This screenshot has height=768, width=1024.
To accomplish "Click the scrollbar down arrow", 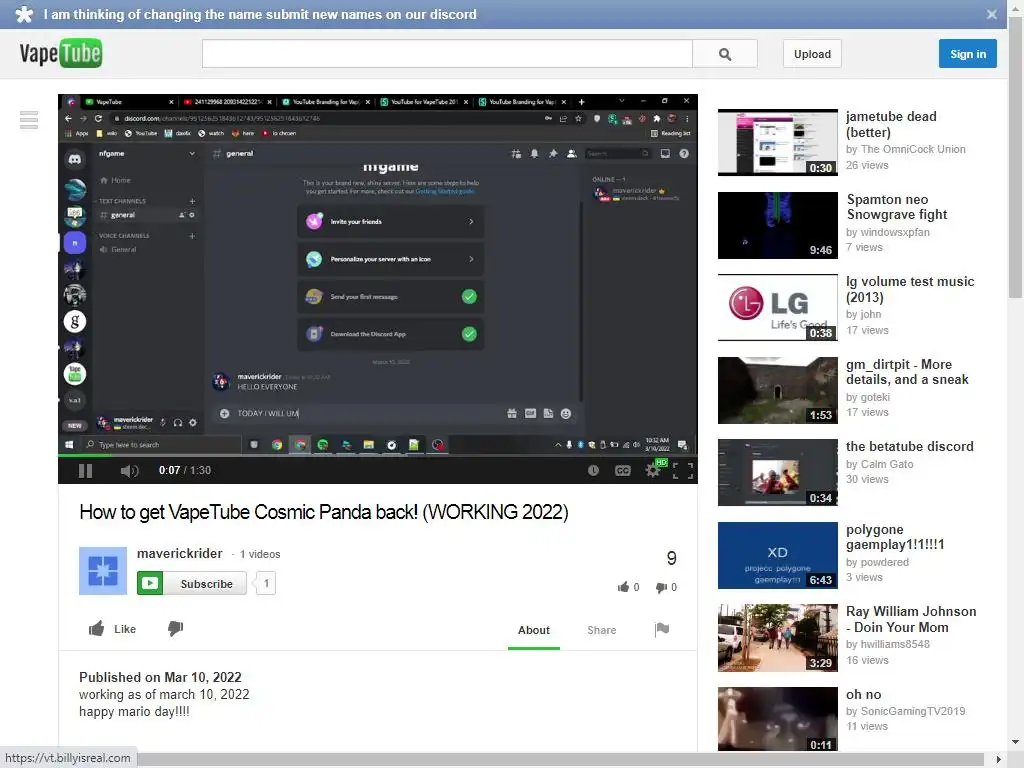I will 1016,743.
